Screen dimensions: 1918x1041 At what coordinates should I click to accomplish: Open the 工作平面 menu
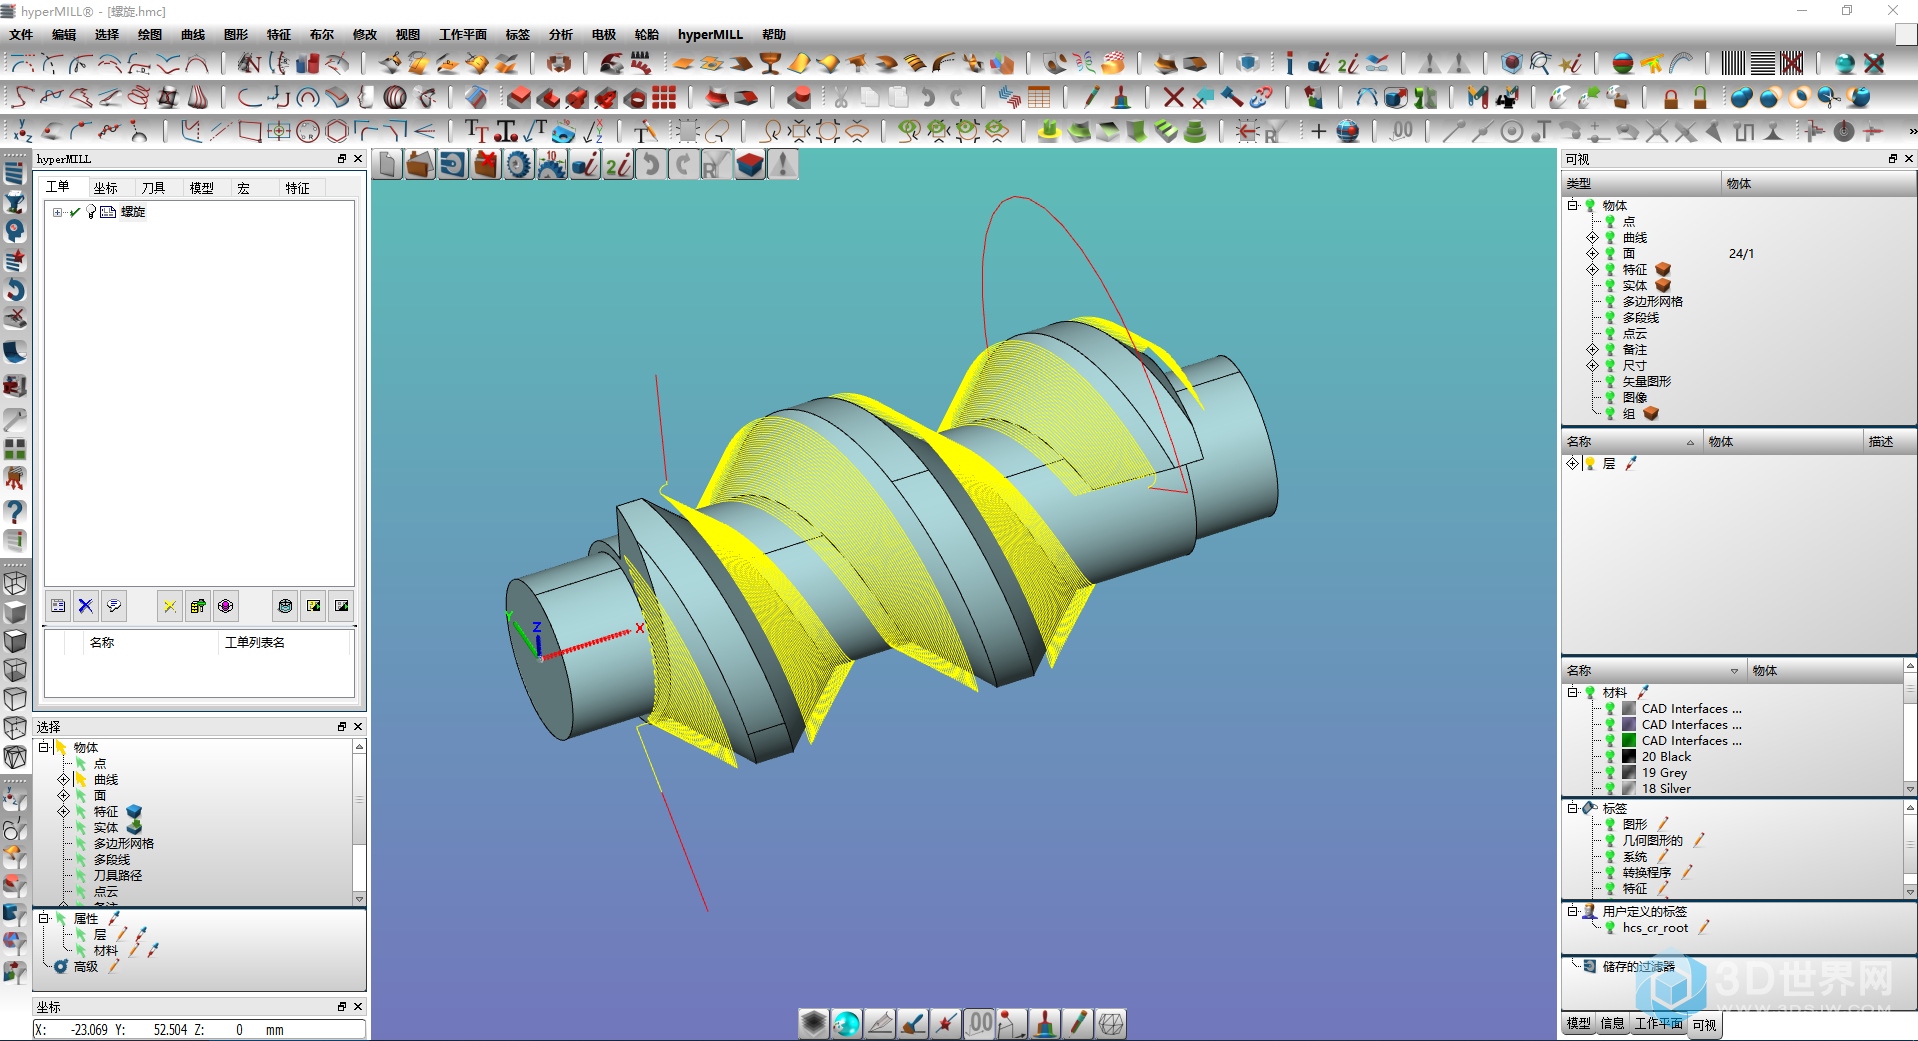[x=463, y=35]
